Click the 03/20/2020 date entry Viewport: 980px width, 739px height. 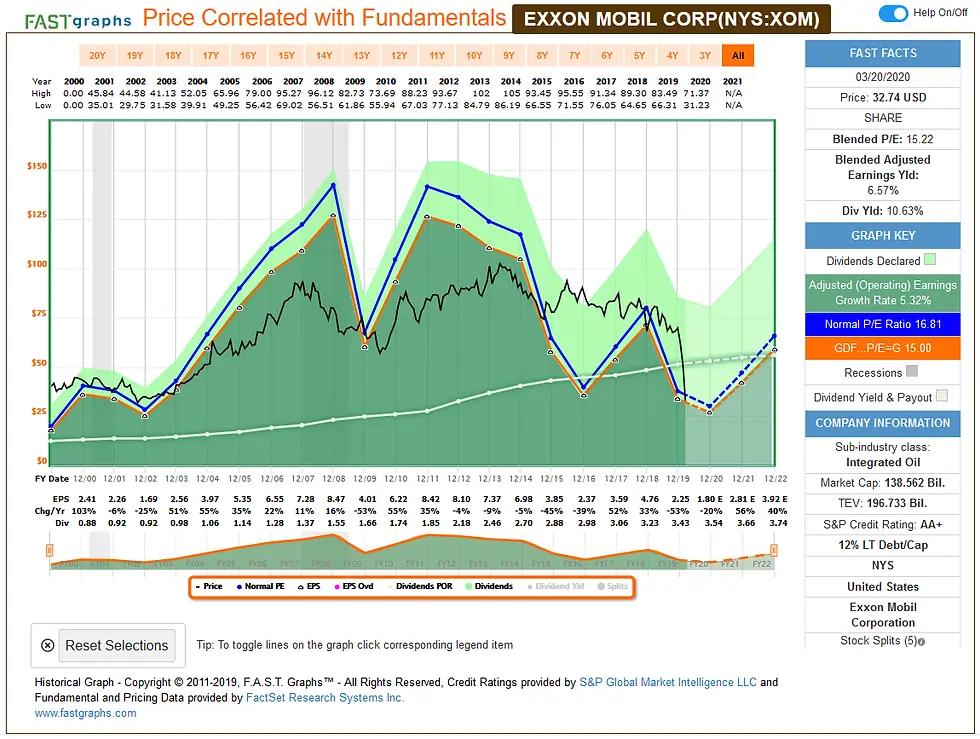[x=882, y=77]
